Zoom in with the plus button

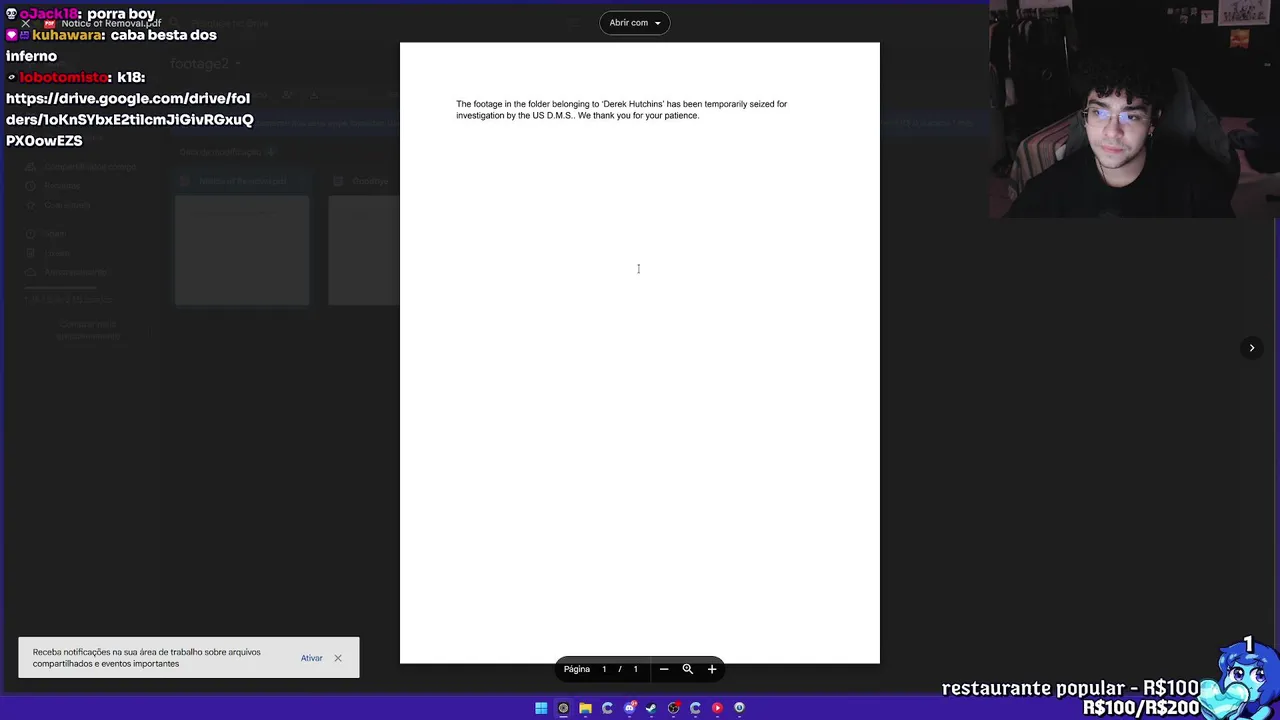point(712,669)
